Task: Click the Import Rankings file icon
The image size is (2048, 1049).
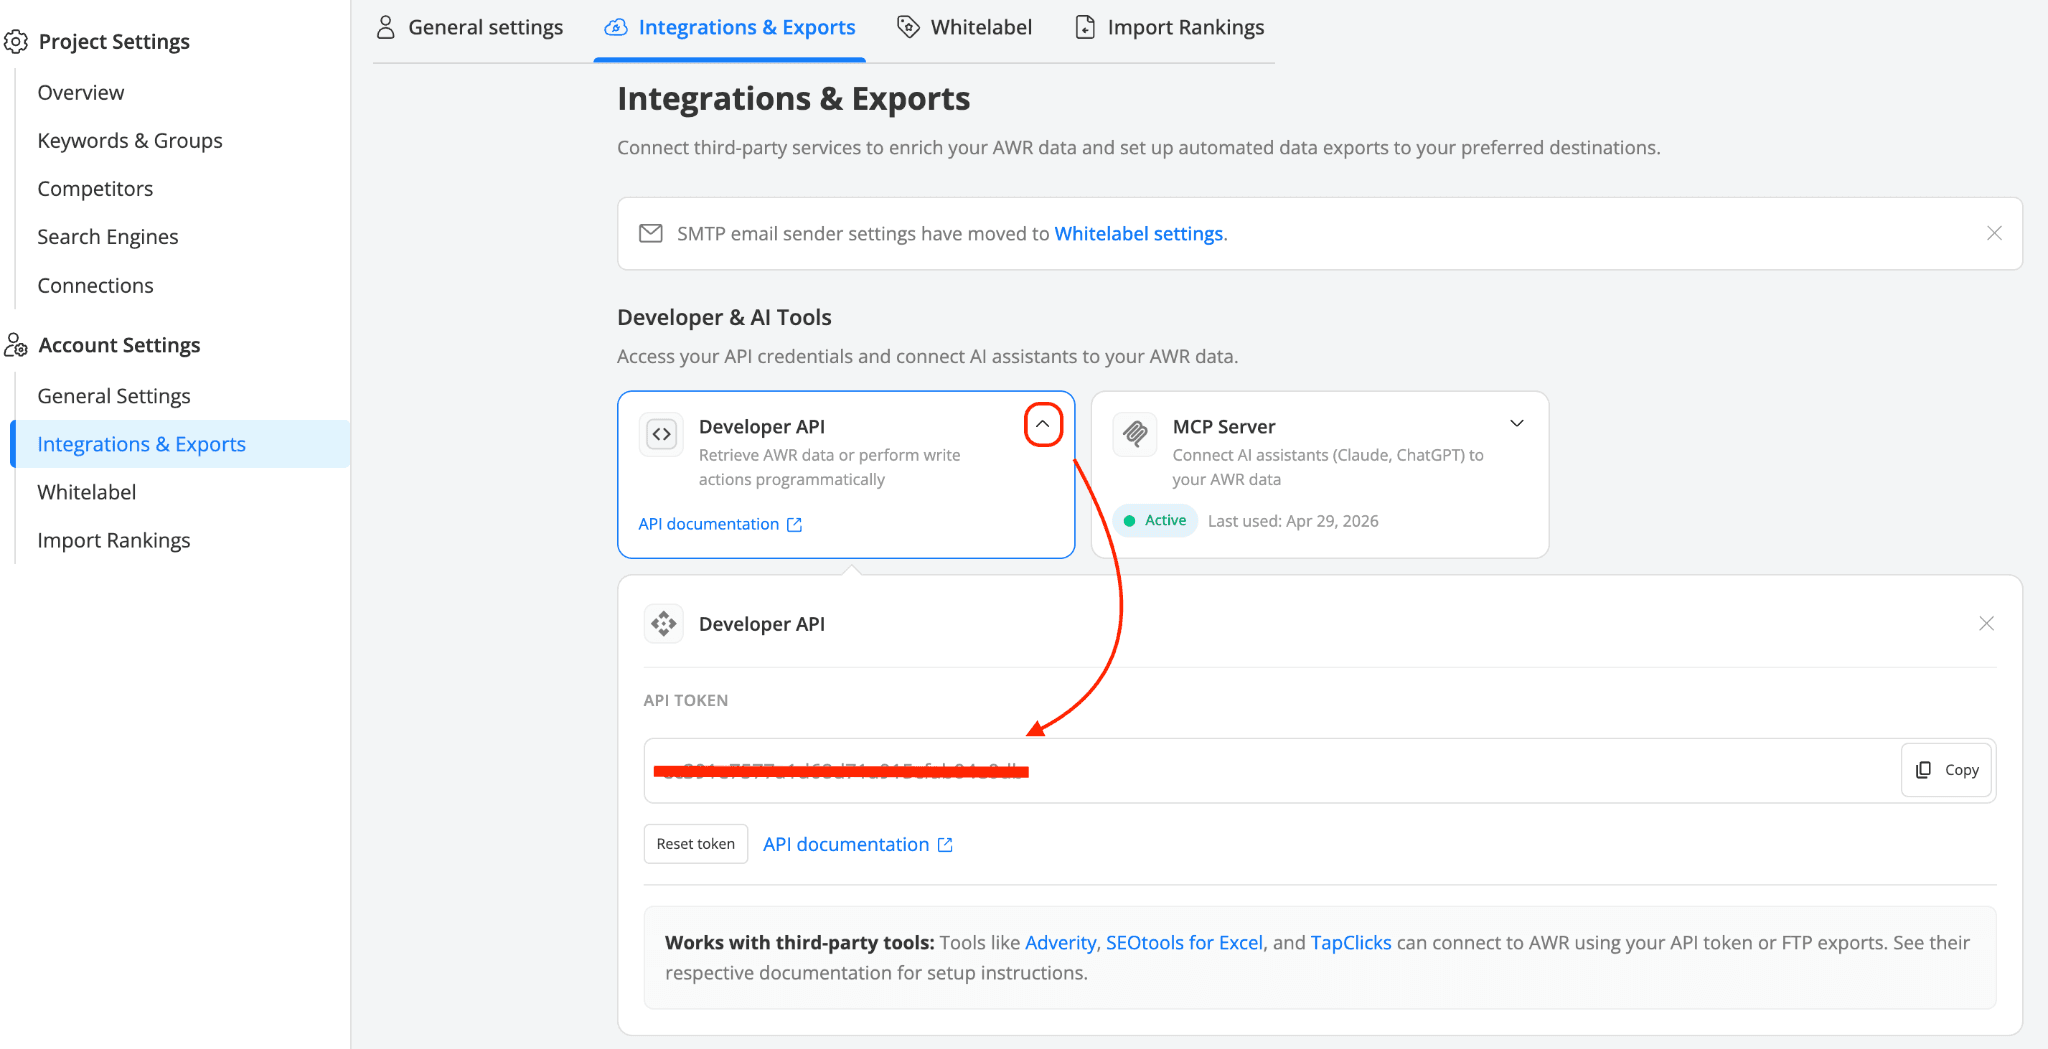Action: [x=1085, y=27]
